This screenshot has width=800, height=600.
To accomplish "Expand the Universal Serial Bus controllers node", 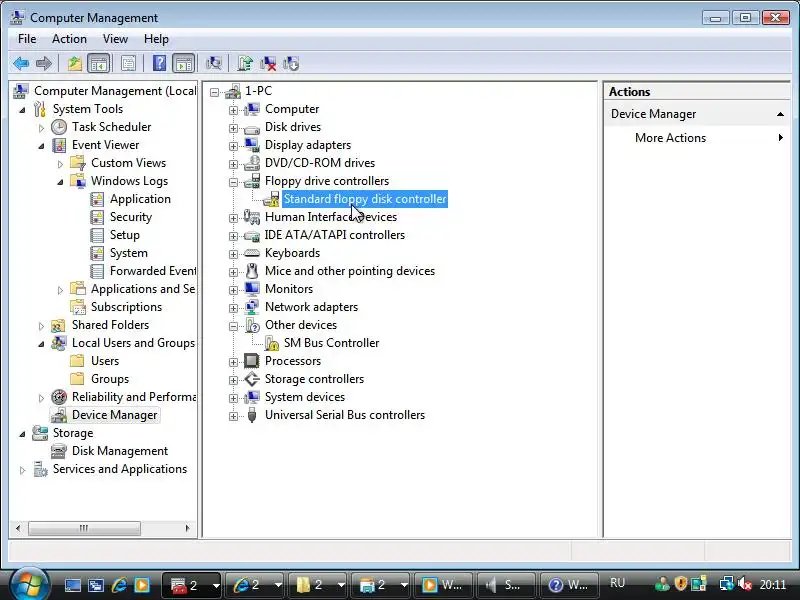I will 233,416.
